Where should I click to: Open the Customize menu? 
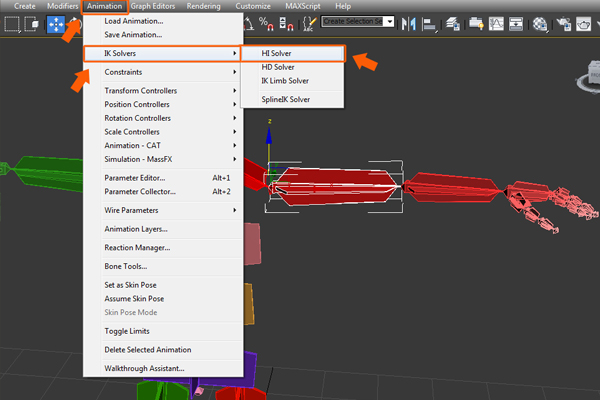253,6
